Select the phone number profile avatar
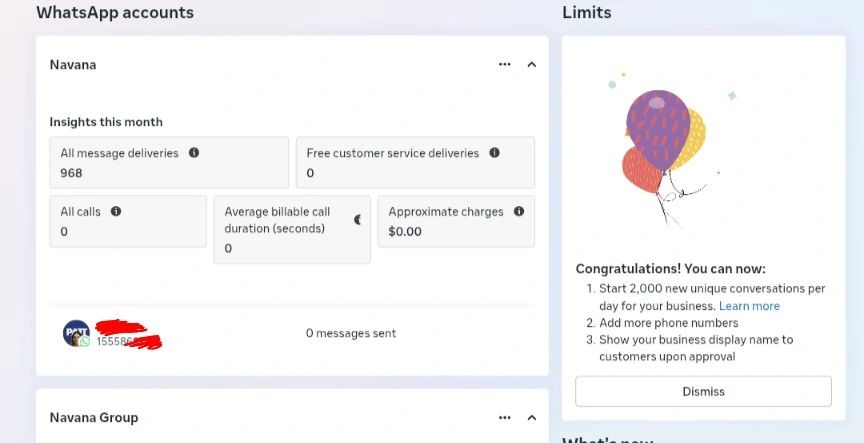Viewport: 864px width, 443px height. point(76,333)
